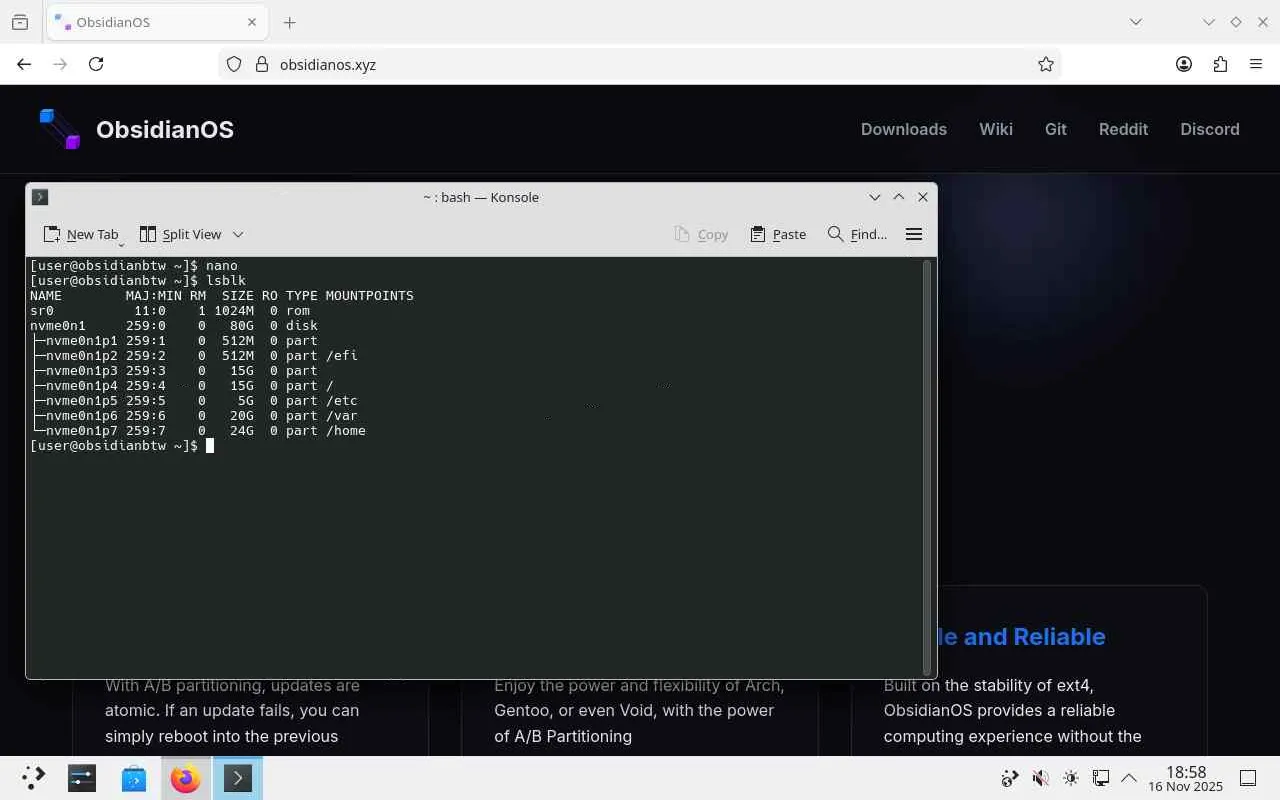Viewport: 1280px width, 800px height.
Task: Select the nvme0n1p7 /home partition row
Action: [x=198, y=431]
